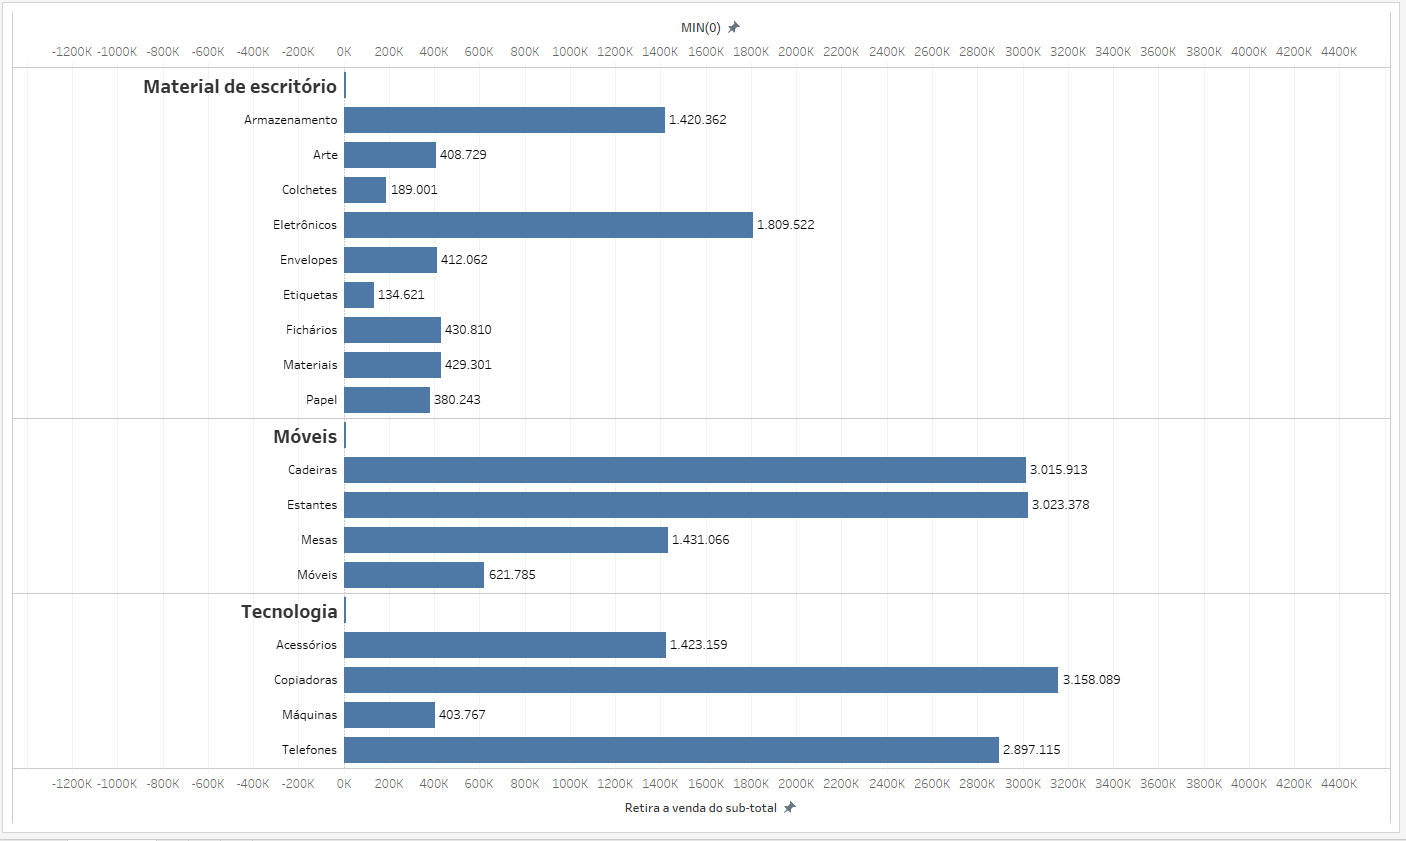Click the small Móveis sub-category row label

pyautogui.click(x=317, y=575)
